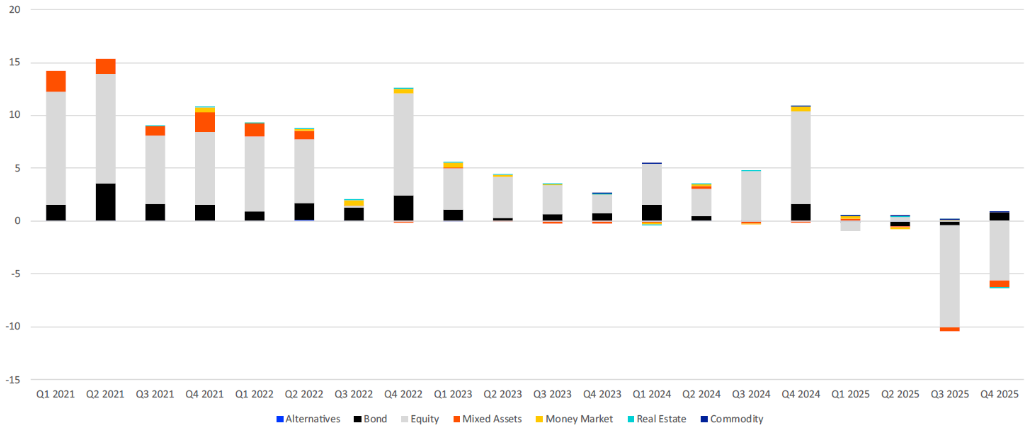Toggle the Commodity legend entry
Screen dimensions: 1032x435
pos(736,419)
